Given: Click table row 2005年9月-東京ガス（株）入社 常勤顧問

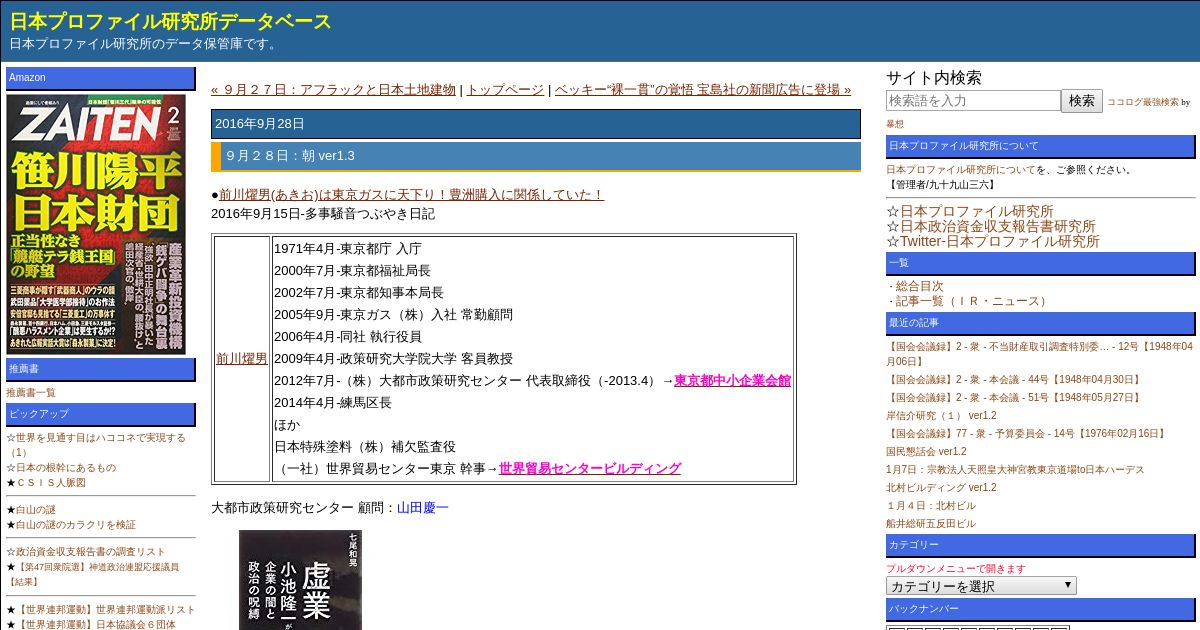Looking at the screenshot, I should pos(393,314).
